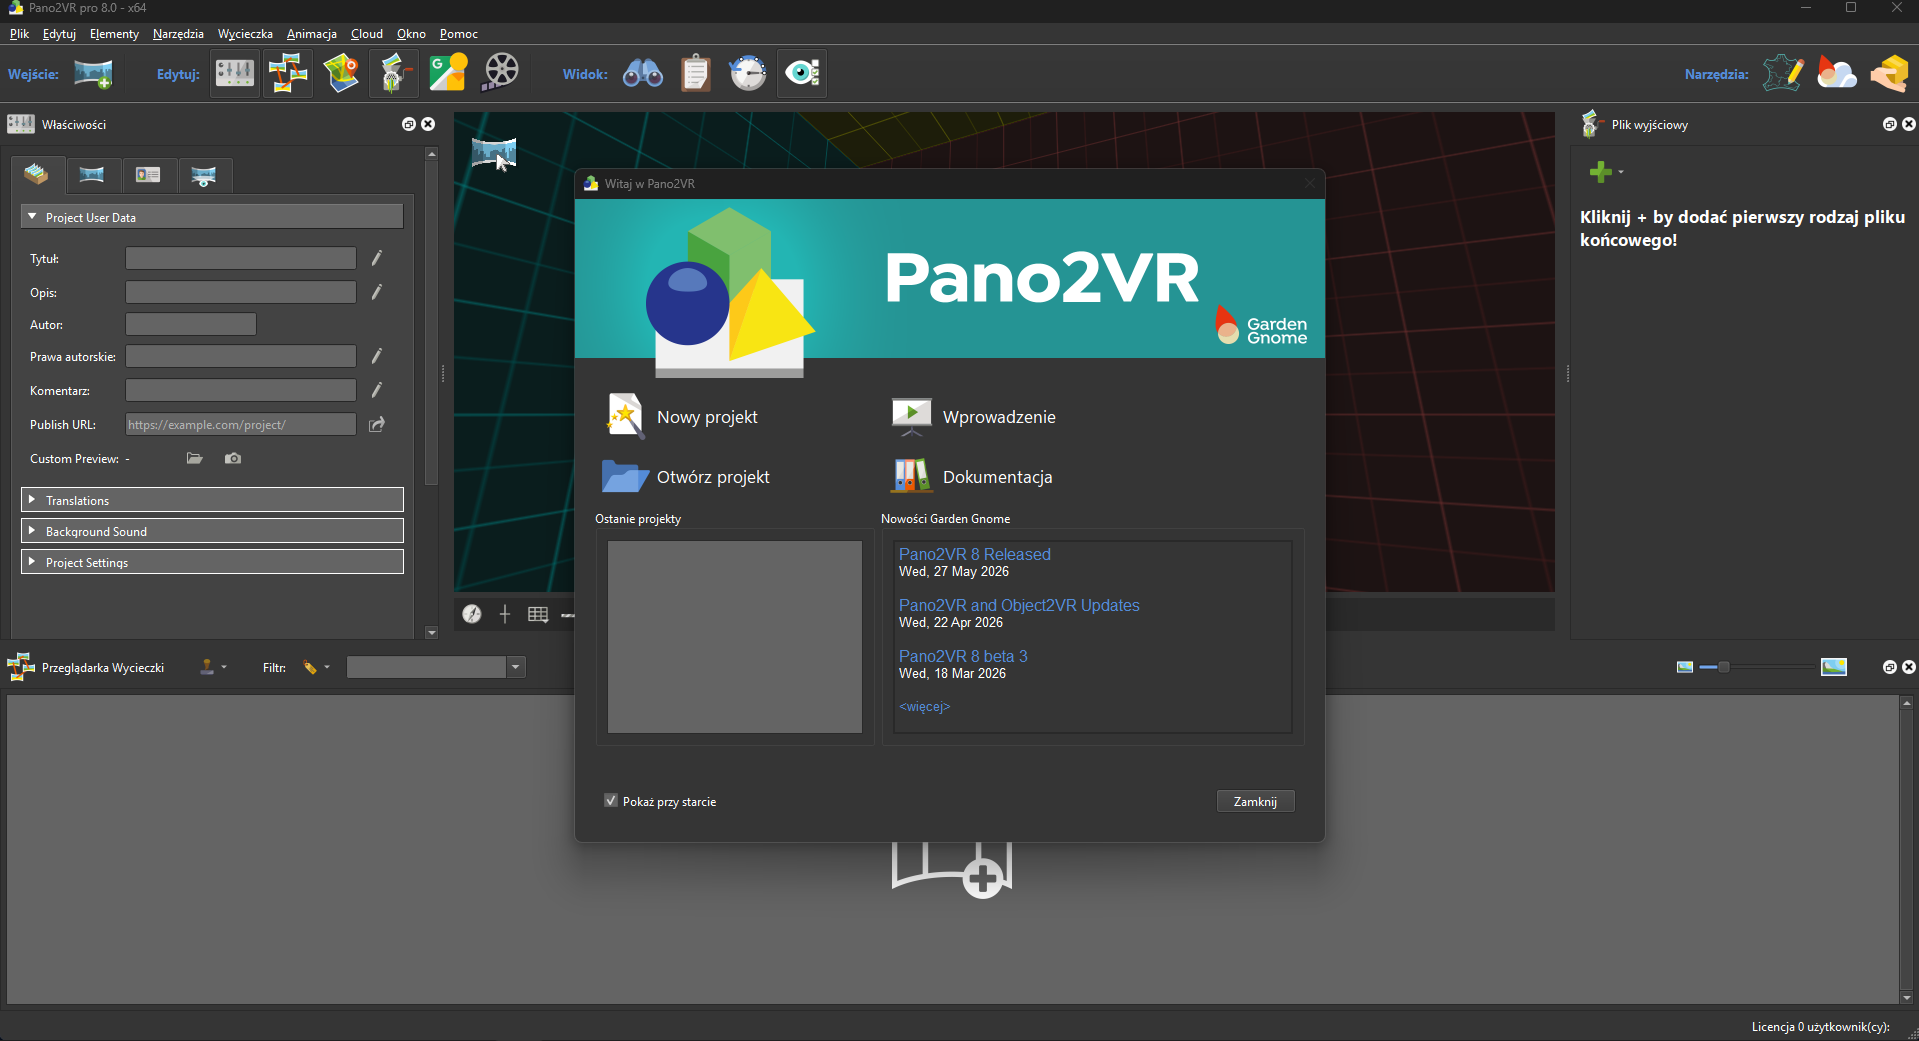This screenshot has height=1041, width=1919.
Task: Float the Plik wyjściowy panel
Action: coord(1890,124)
